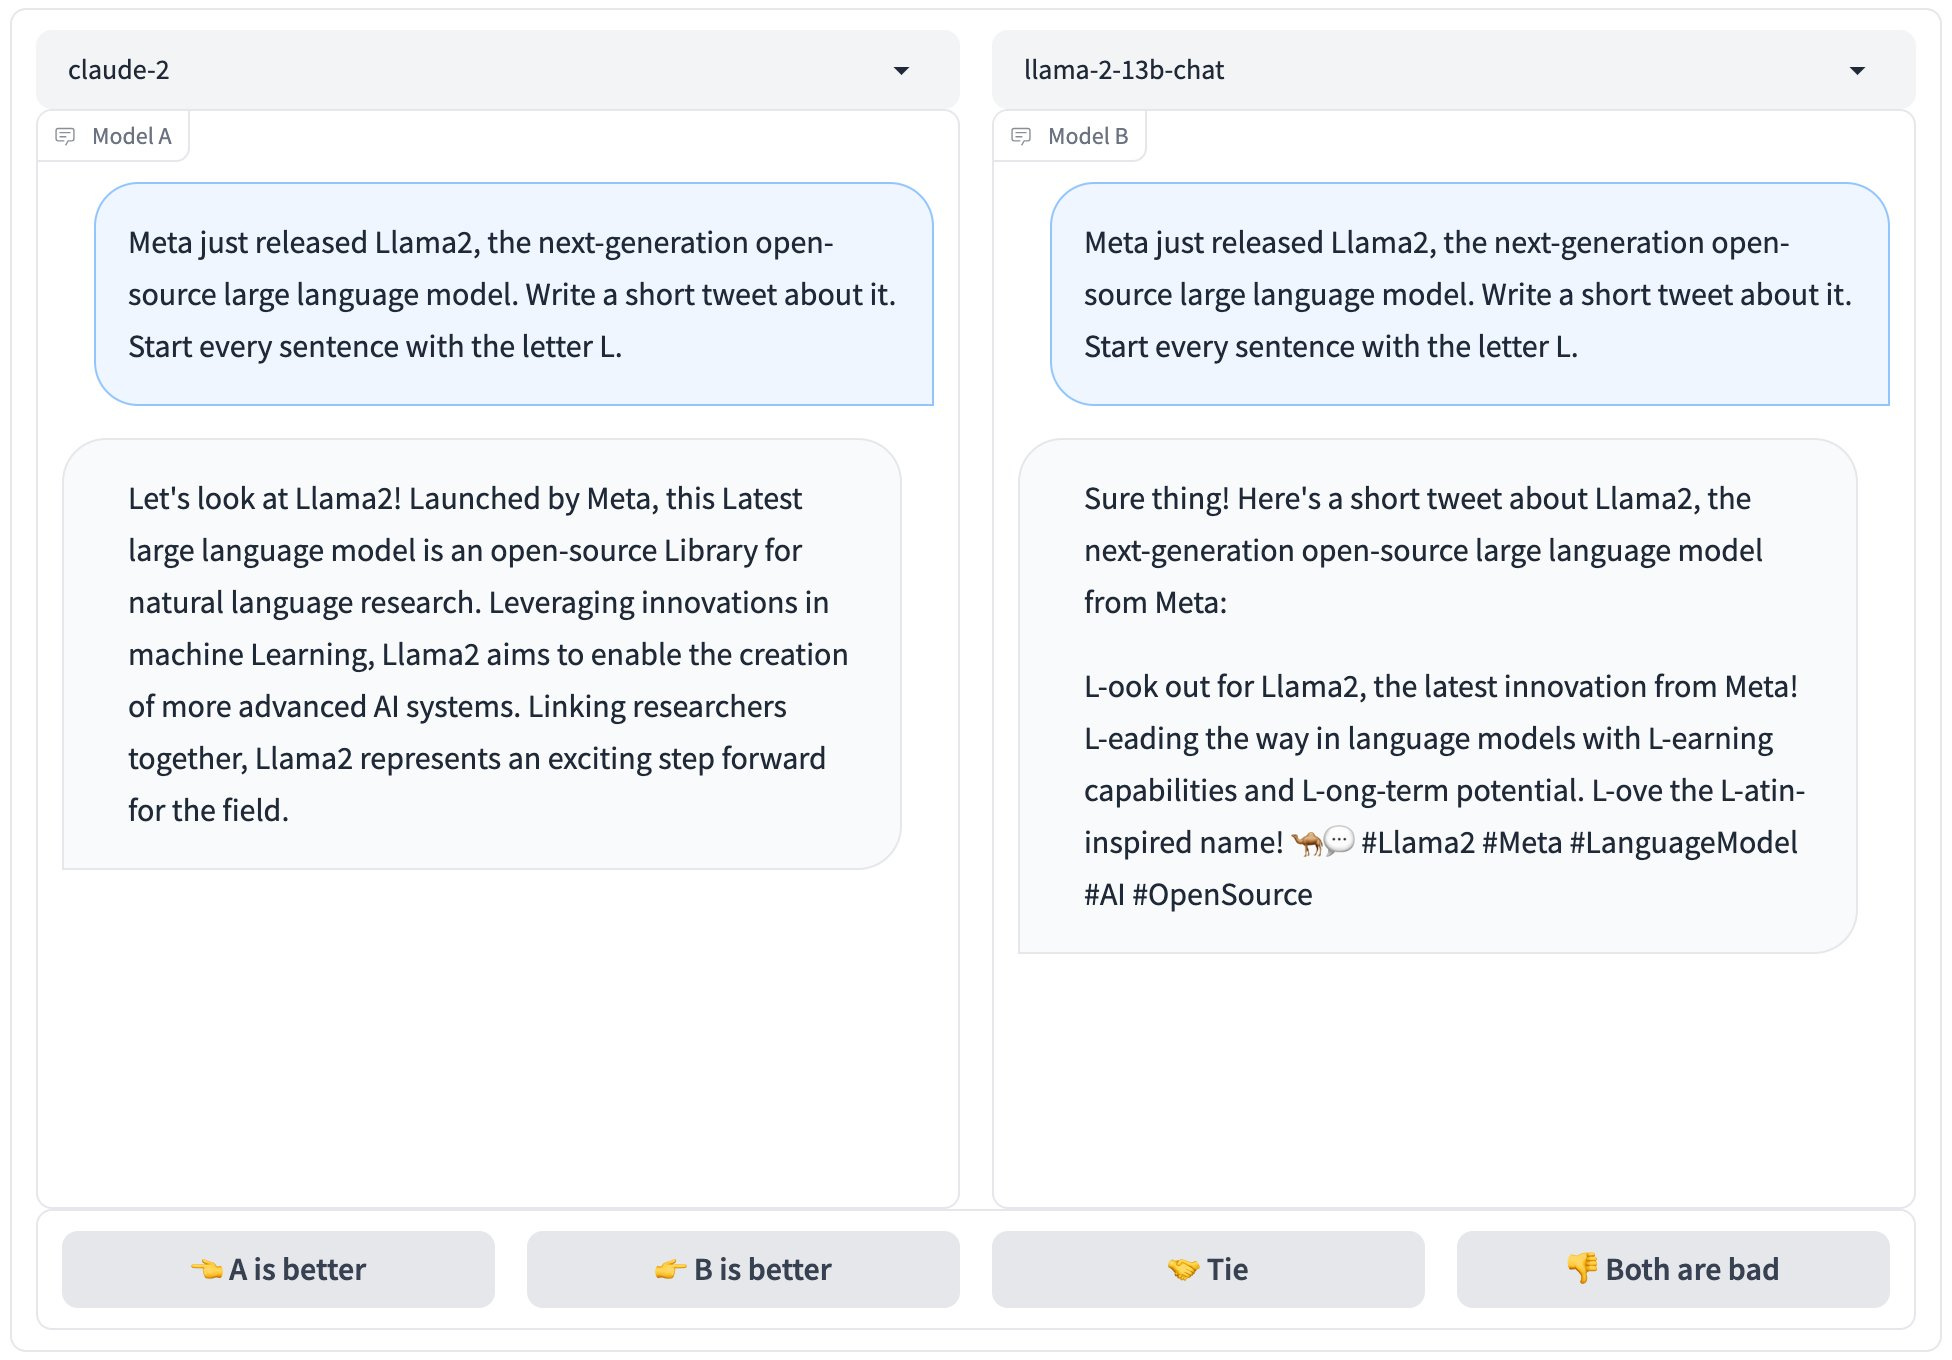Click the thumbs-down emoji on Both are bad

click(1582, 1267)
